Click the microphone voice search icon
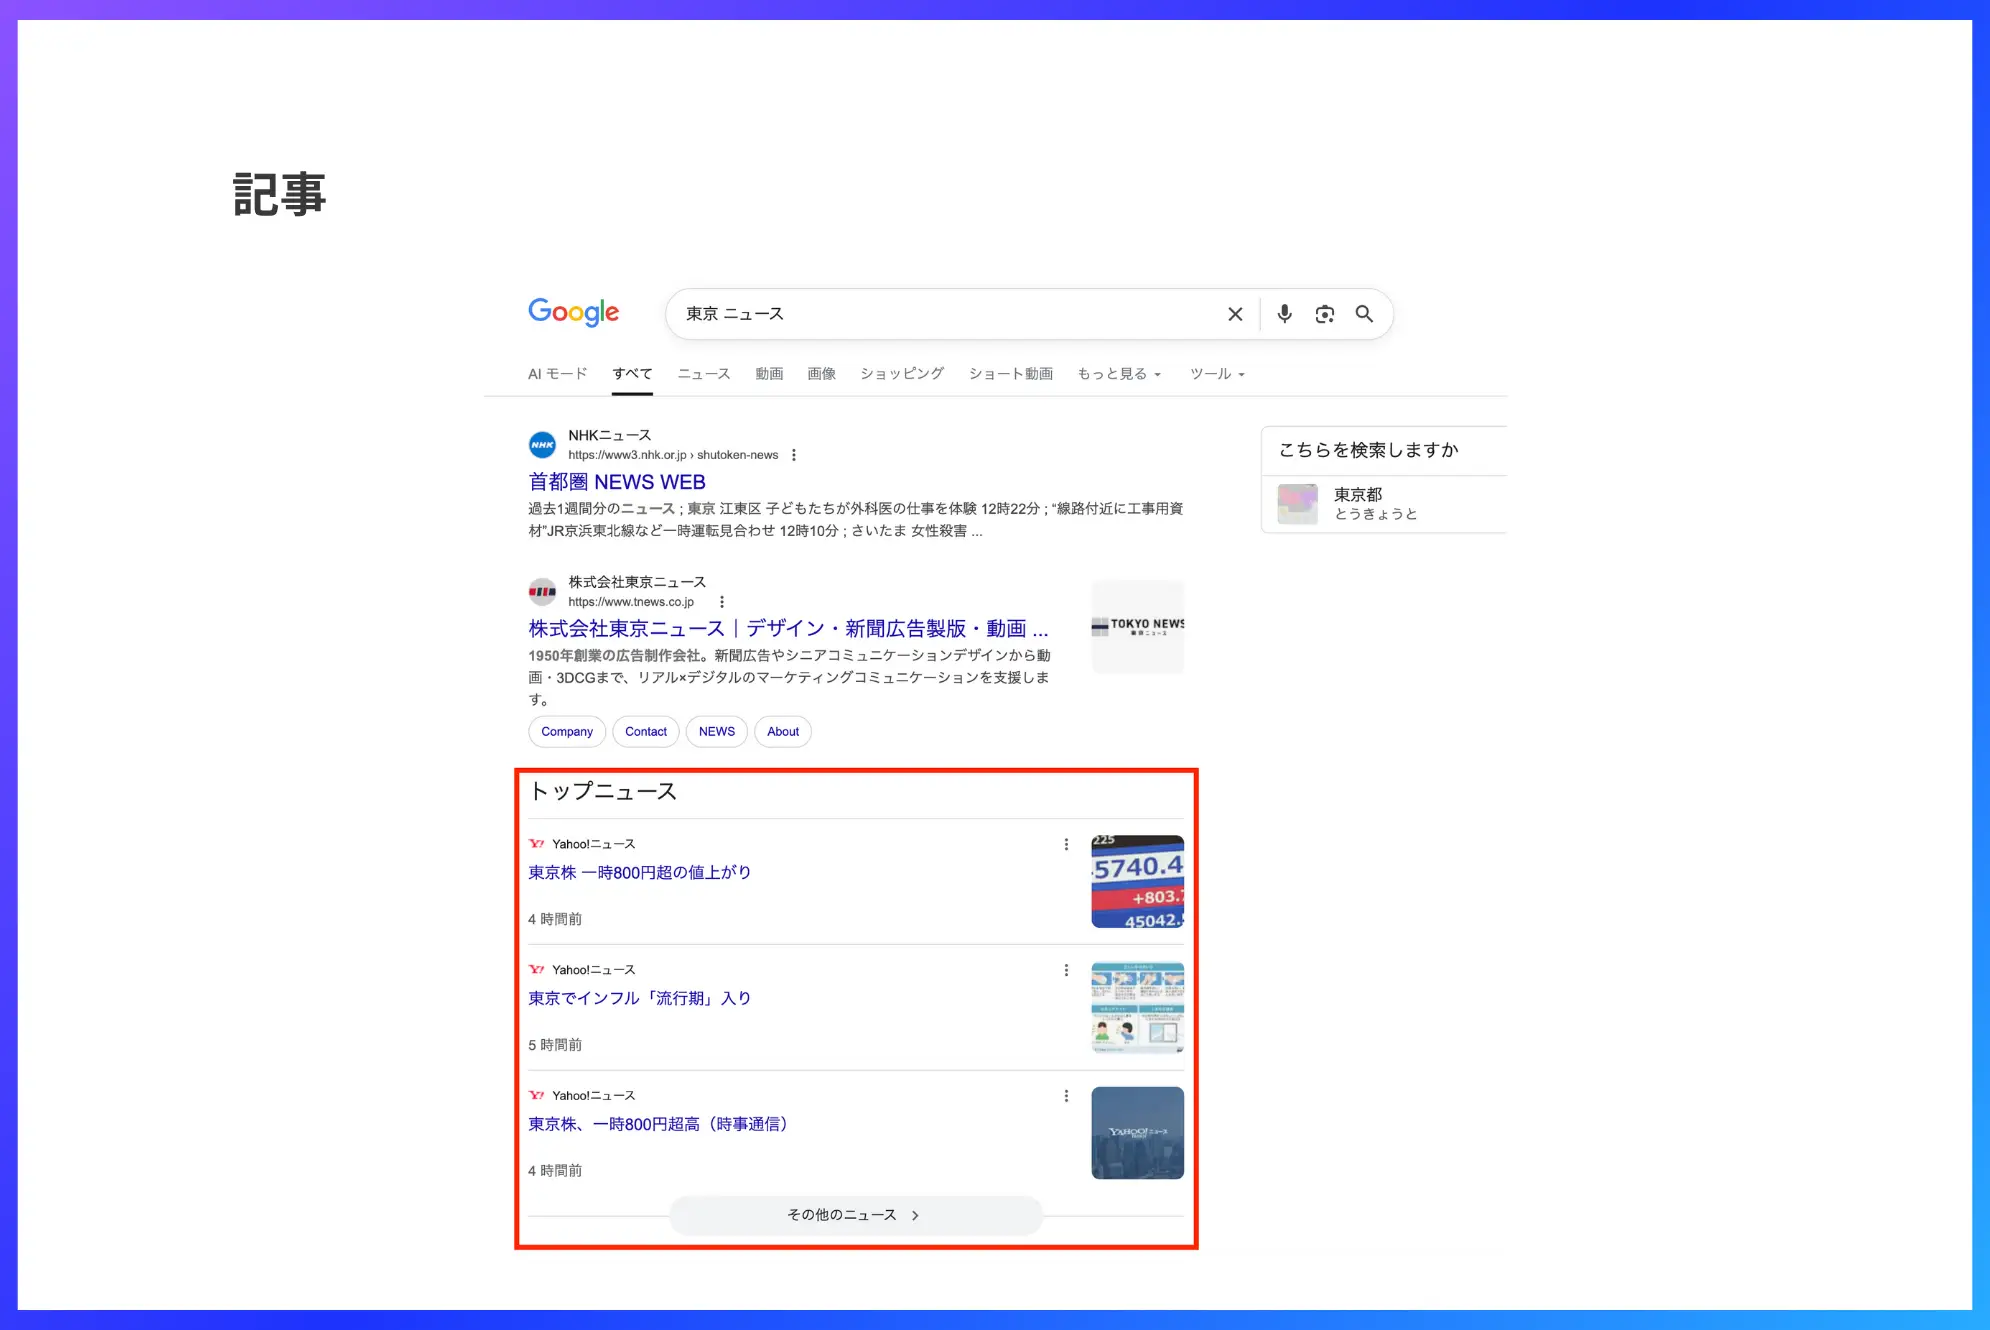Image resolution: width=1990 pixels, height=1330 pixels. click(x=1284, y=314)
